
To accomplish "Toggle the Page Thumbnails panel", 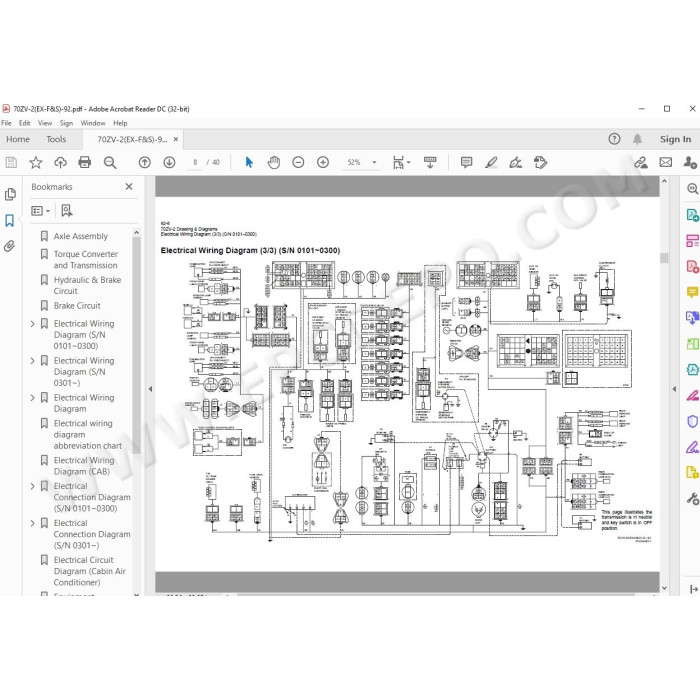I will click(x=10, y=194).
